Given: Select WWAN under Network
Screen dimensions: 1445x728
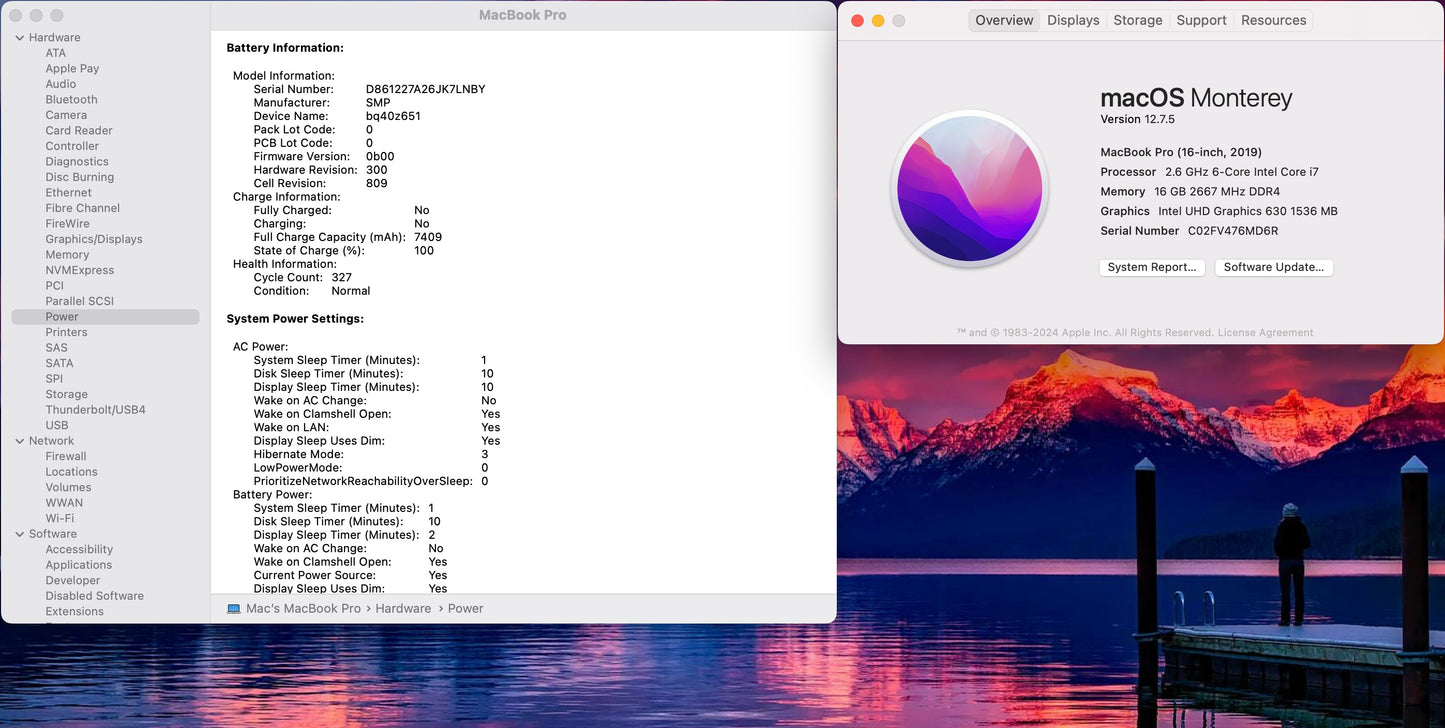Looking at the screenshot, I should [x=64, y=503].
